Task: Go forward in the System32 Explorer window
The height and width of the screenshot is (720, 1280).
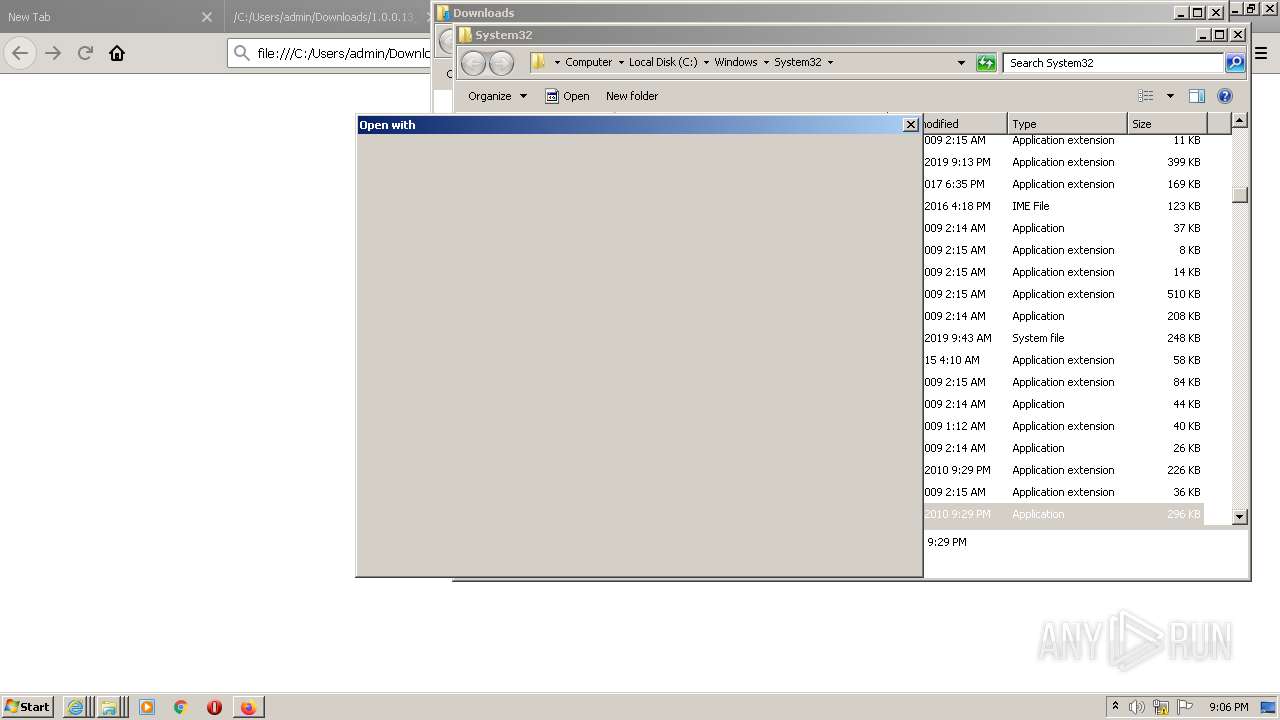Action: pyautogui.click(x=501, y=63)
